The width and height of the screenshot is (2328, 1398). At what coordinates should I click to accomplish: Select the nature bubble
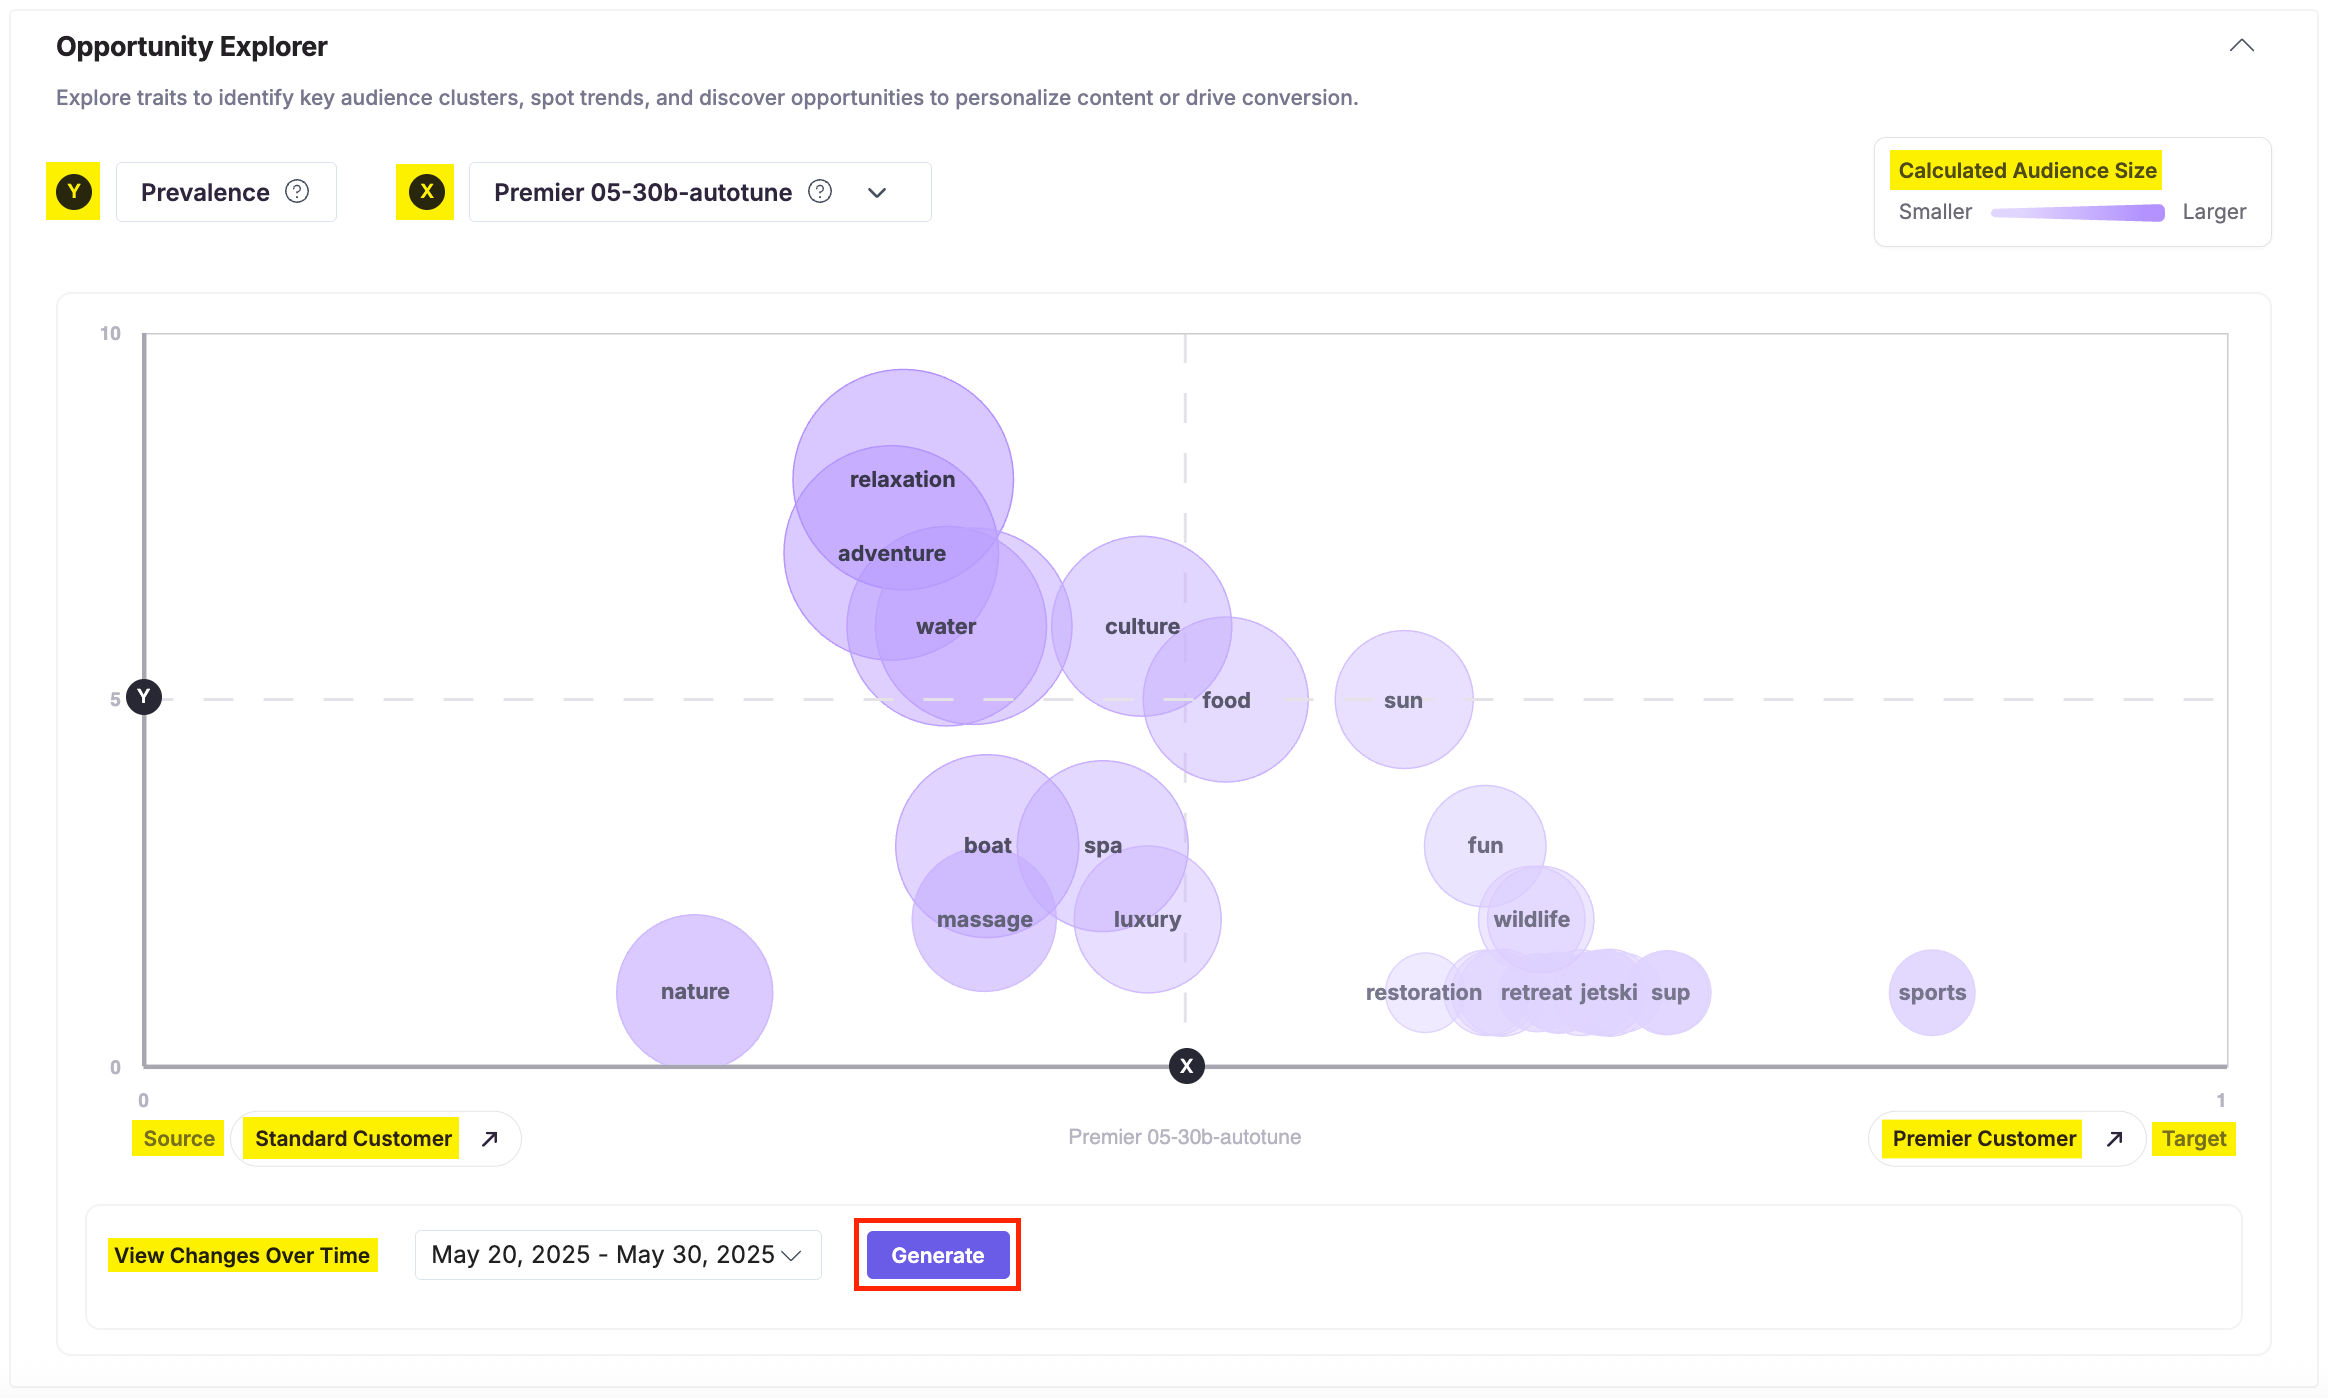(x=695, y=992)
